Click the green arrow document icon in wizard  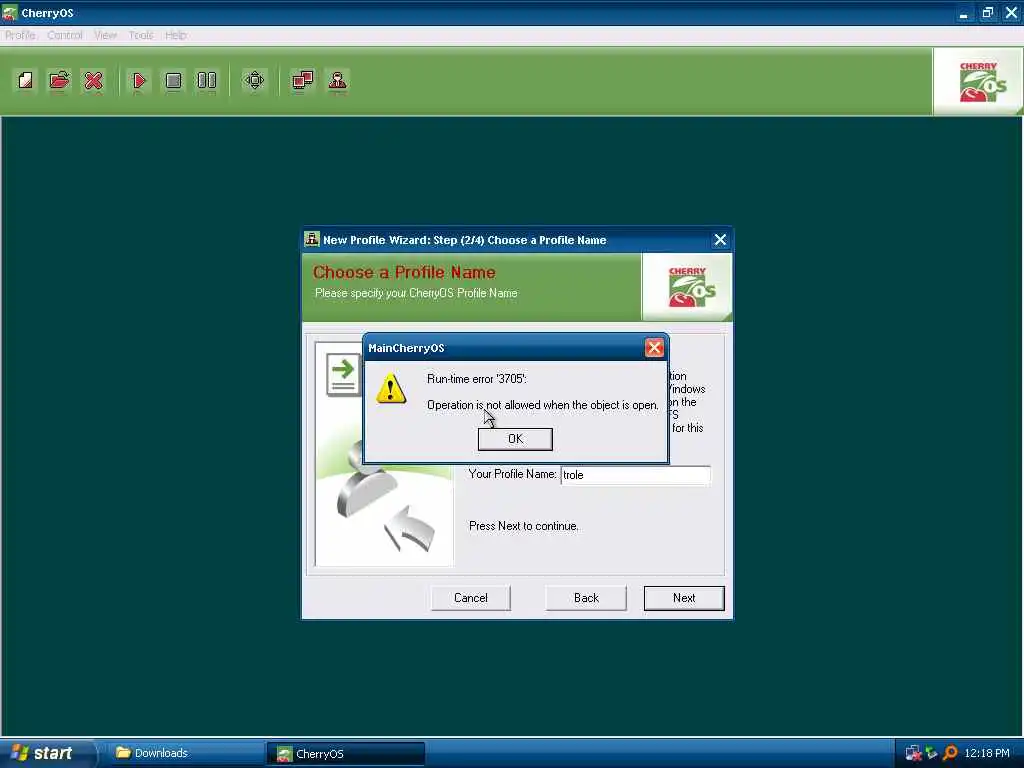pos(342,375)
